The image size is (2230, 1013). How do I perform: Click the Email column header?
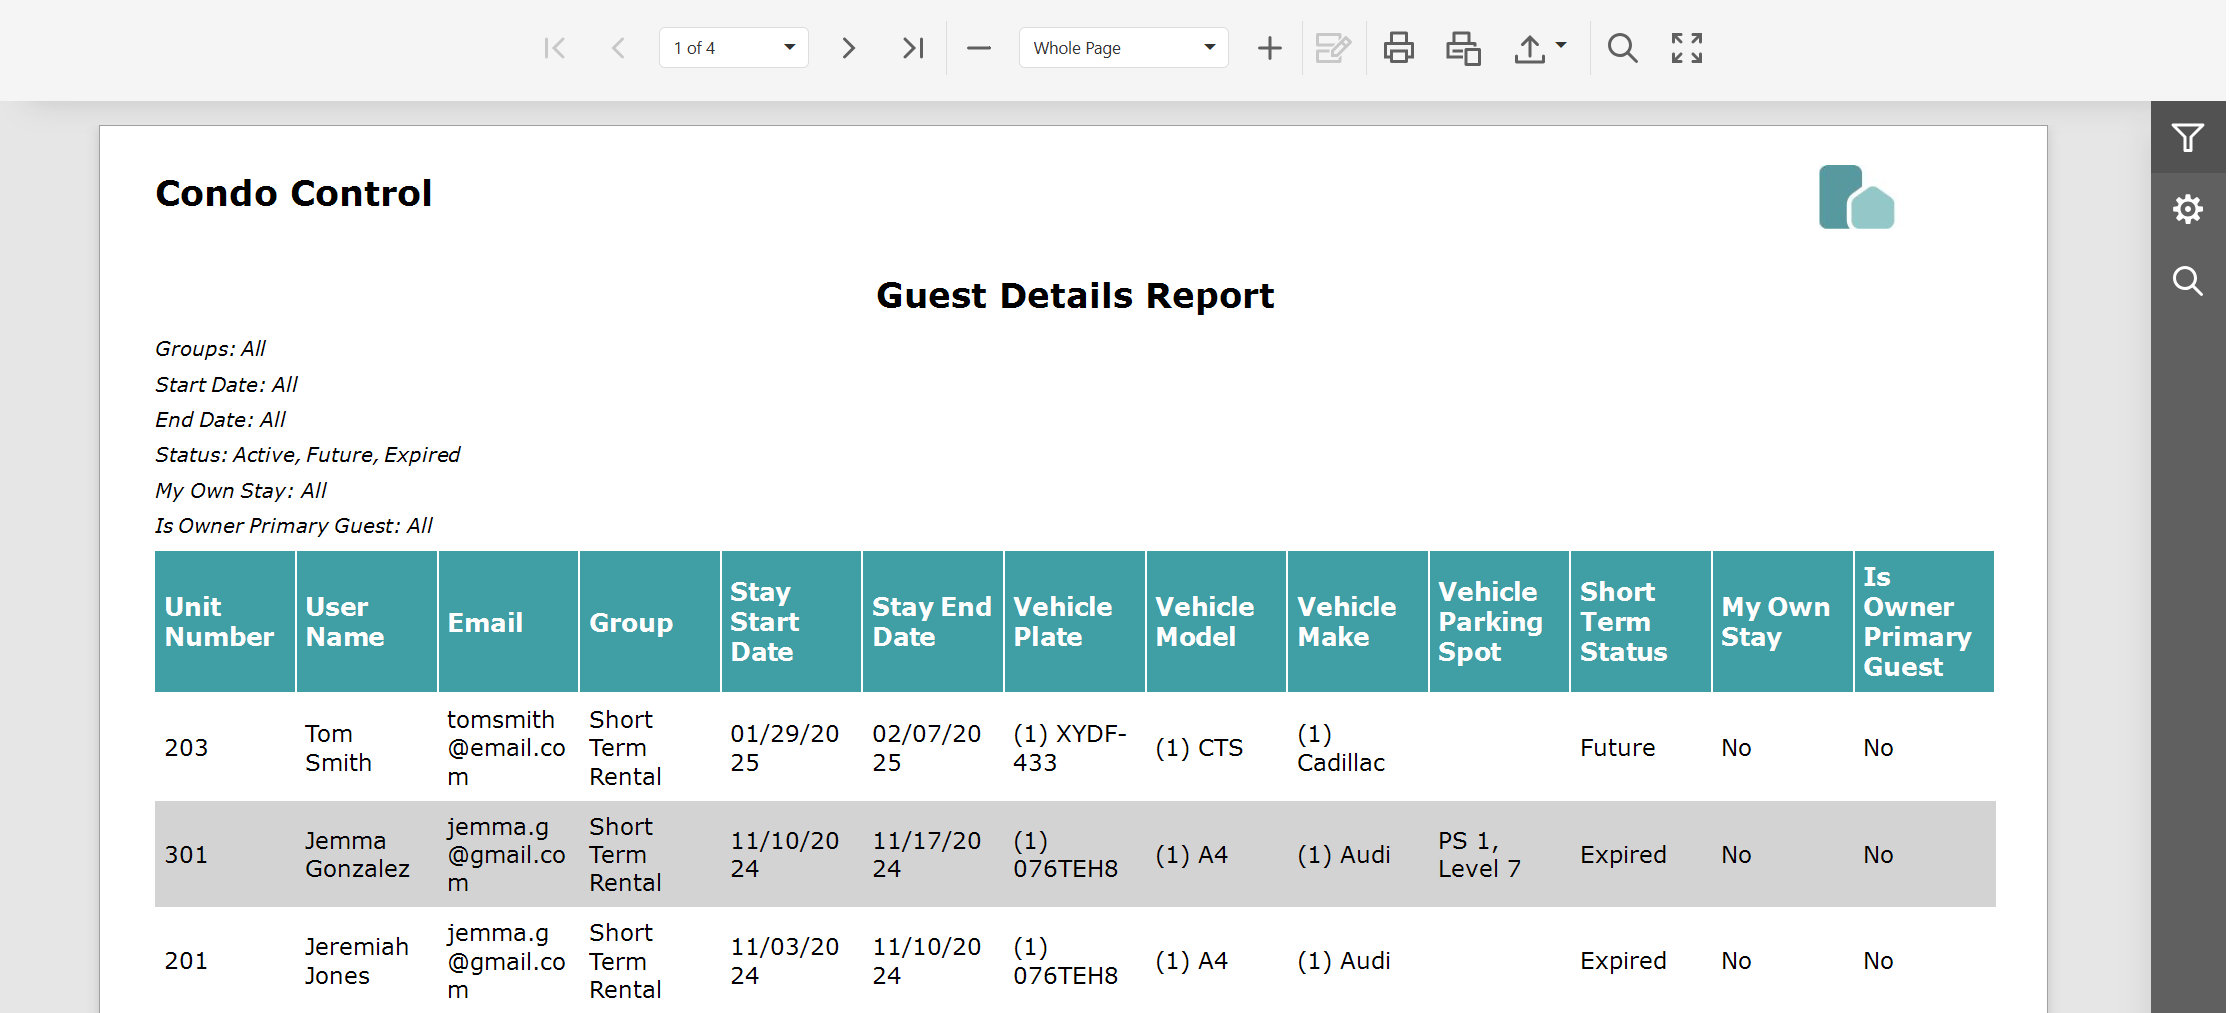[x=509, y=622]
